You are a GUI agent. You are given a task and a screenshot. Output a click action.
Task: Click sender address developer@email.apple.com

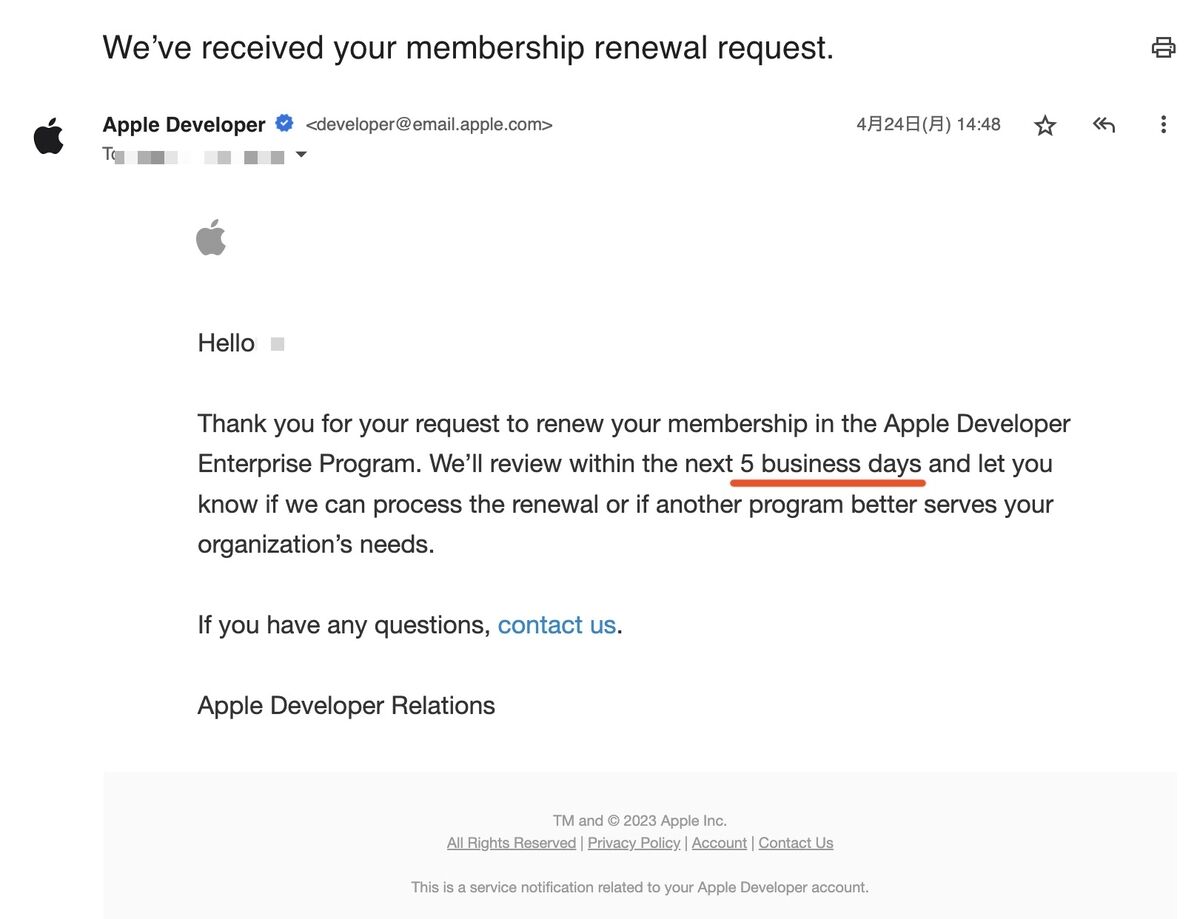[429, 125]
